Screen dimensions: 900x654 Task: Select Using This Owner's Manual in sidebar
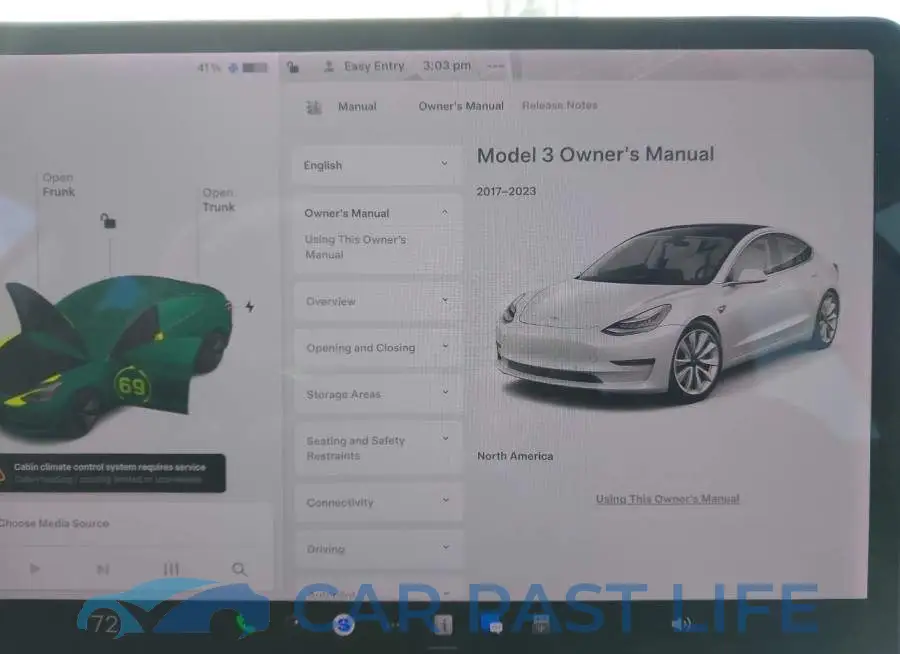[355, 247]
